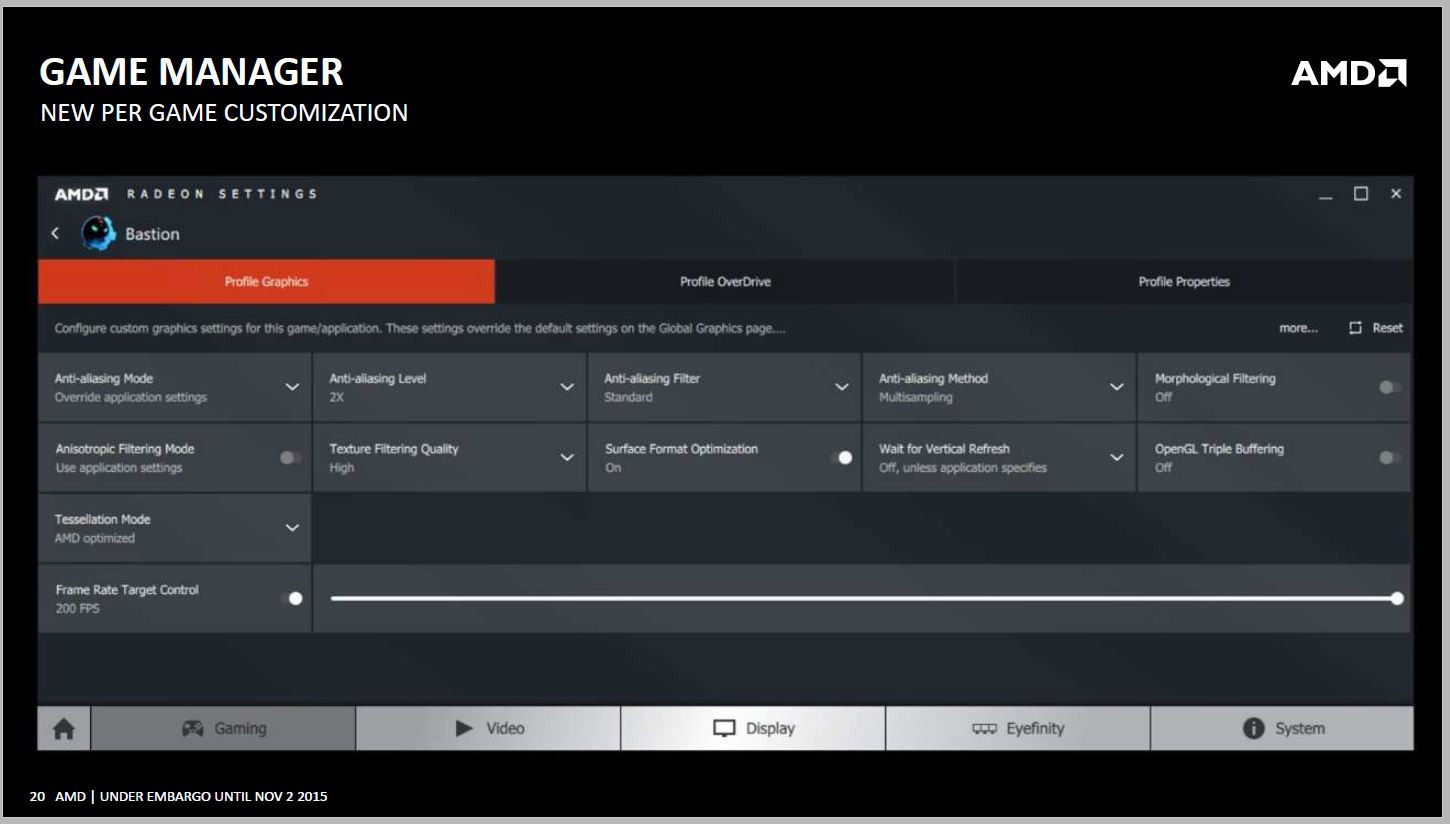Expand Wait for Vertical Refresh dropdown
Viewport: 1450px width, 824px height.
click(1117, 457)
